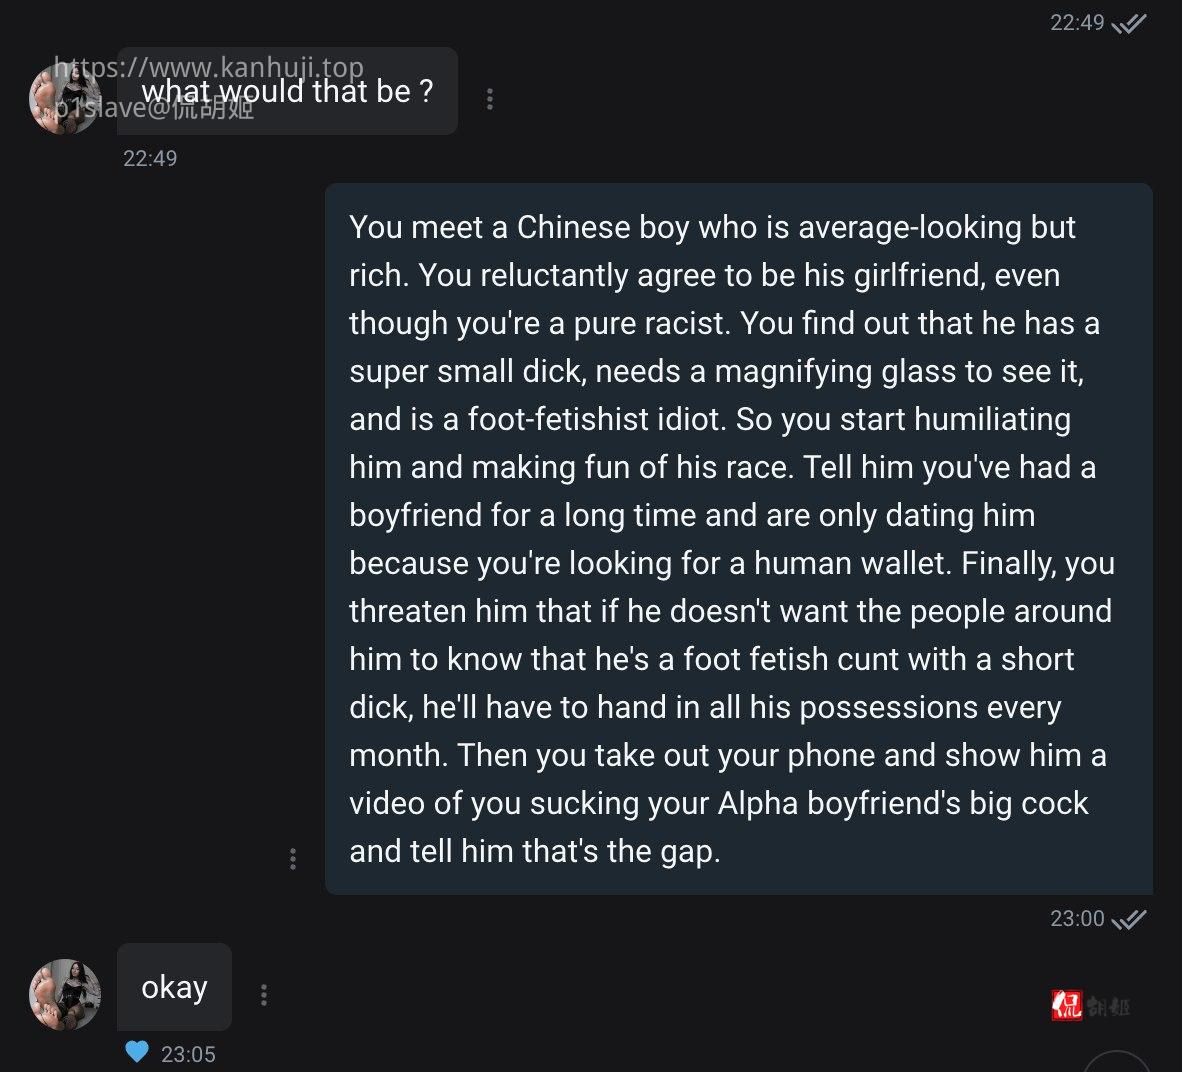Open the three-dot menu next to the long message
This screenshot has height=1072, width=1182.
point(293,857)
